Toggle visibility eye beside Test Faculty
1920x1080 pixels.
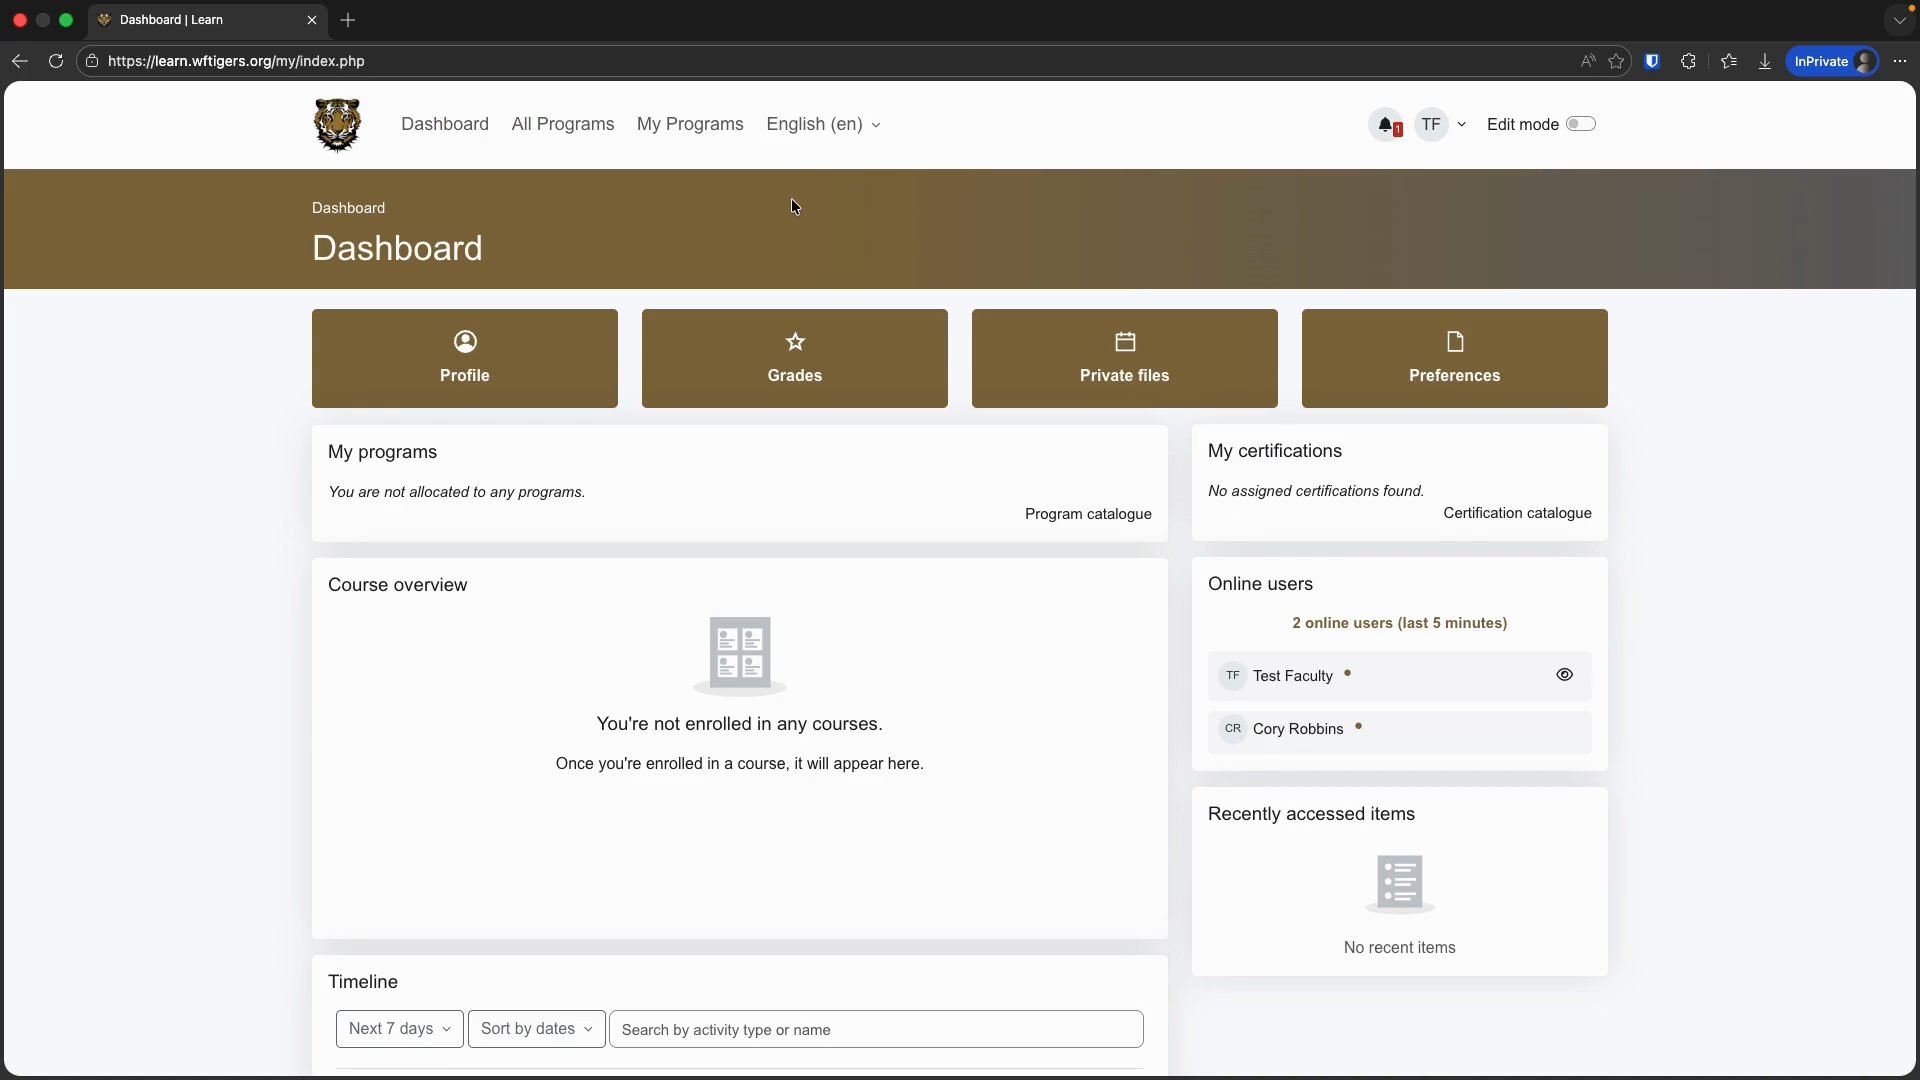[x=1564, y=675]
